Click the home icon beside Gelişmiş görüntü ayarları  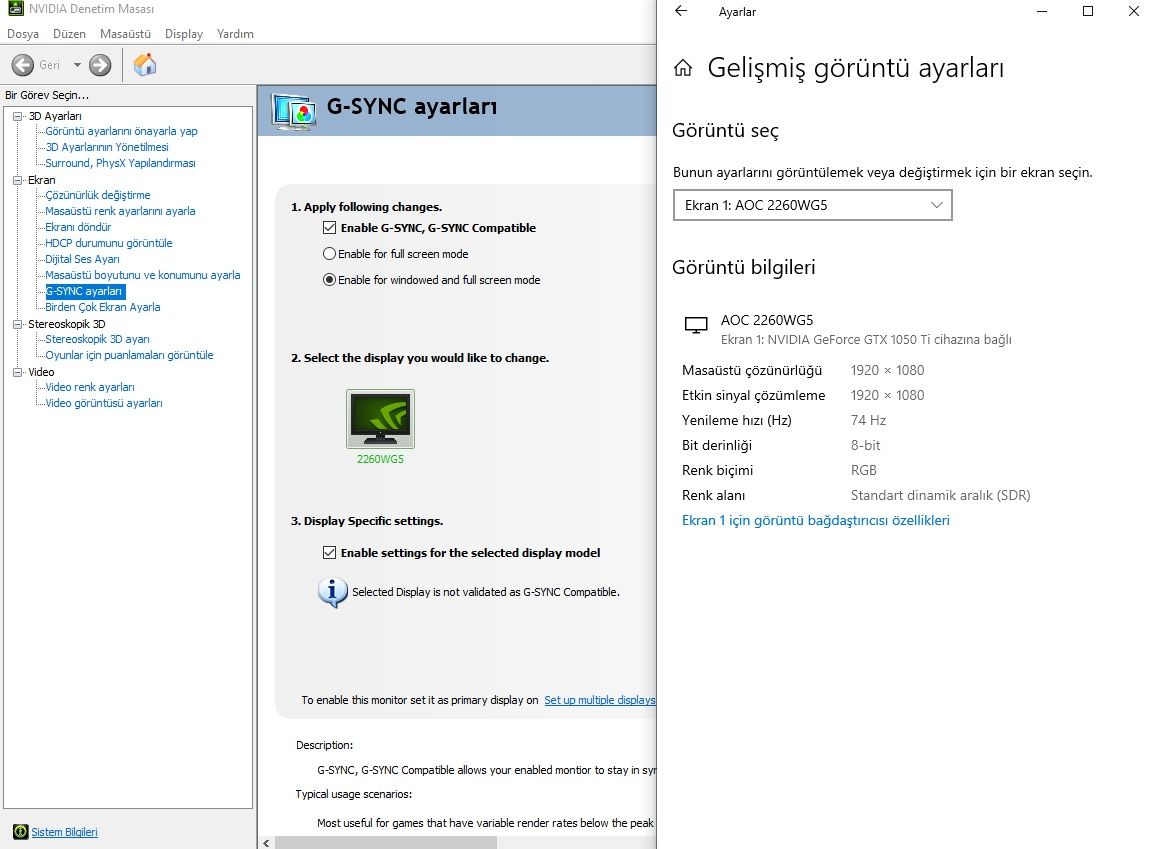[683, 68]
